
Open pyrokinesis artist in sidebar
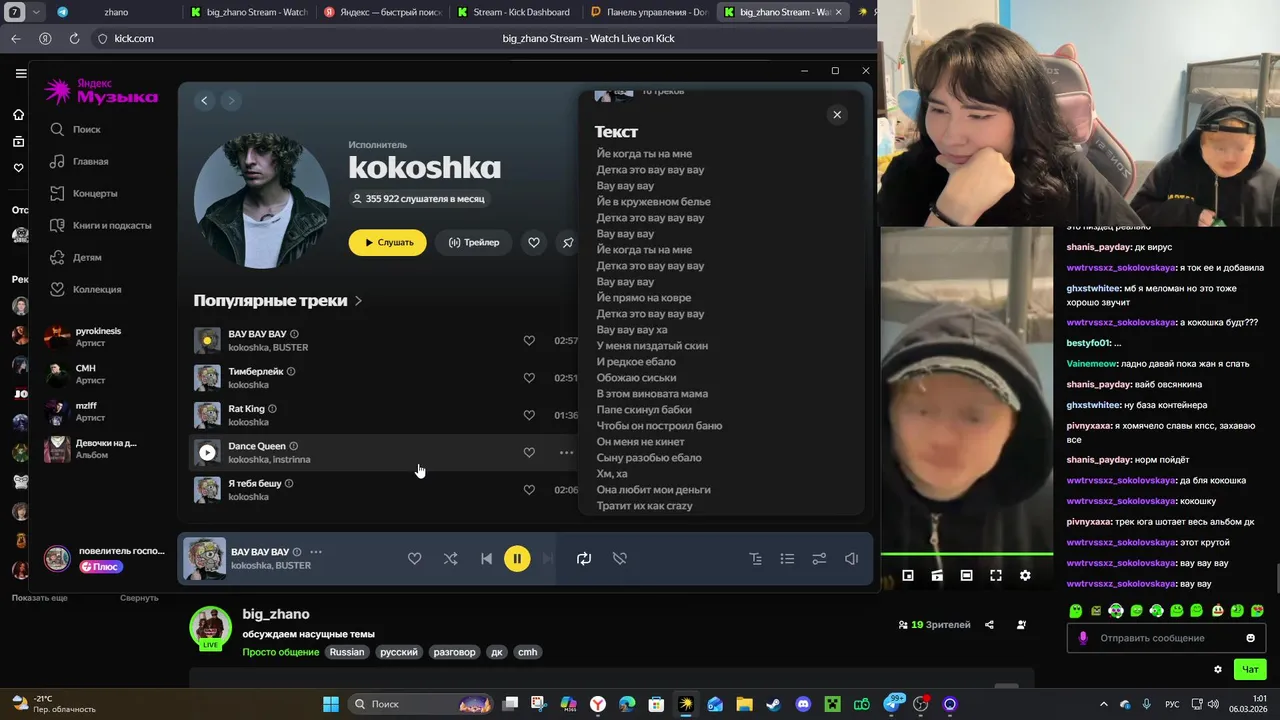(98, 337)
